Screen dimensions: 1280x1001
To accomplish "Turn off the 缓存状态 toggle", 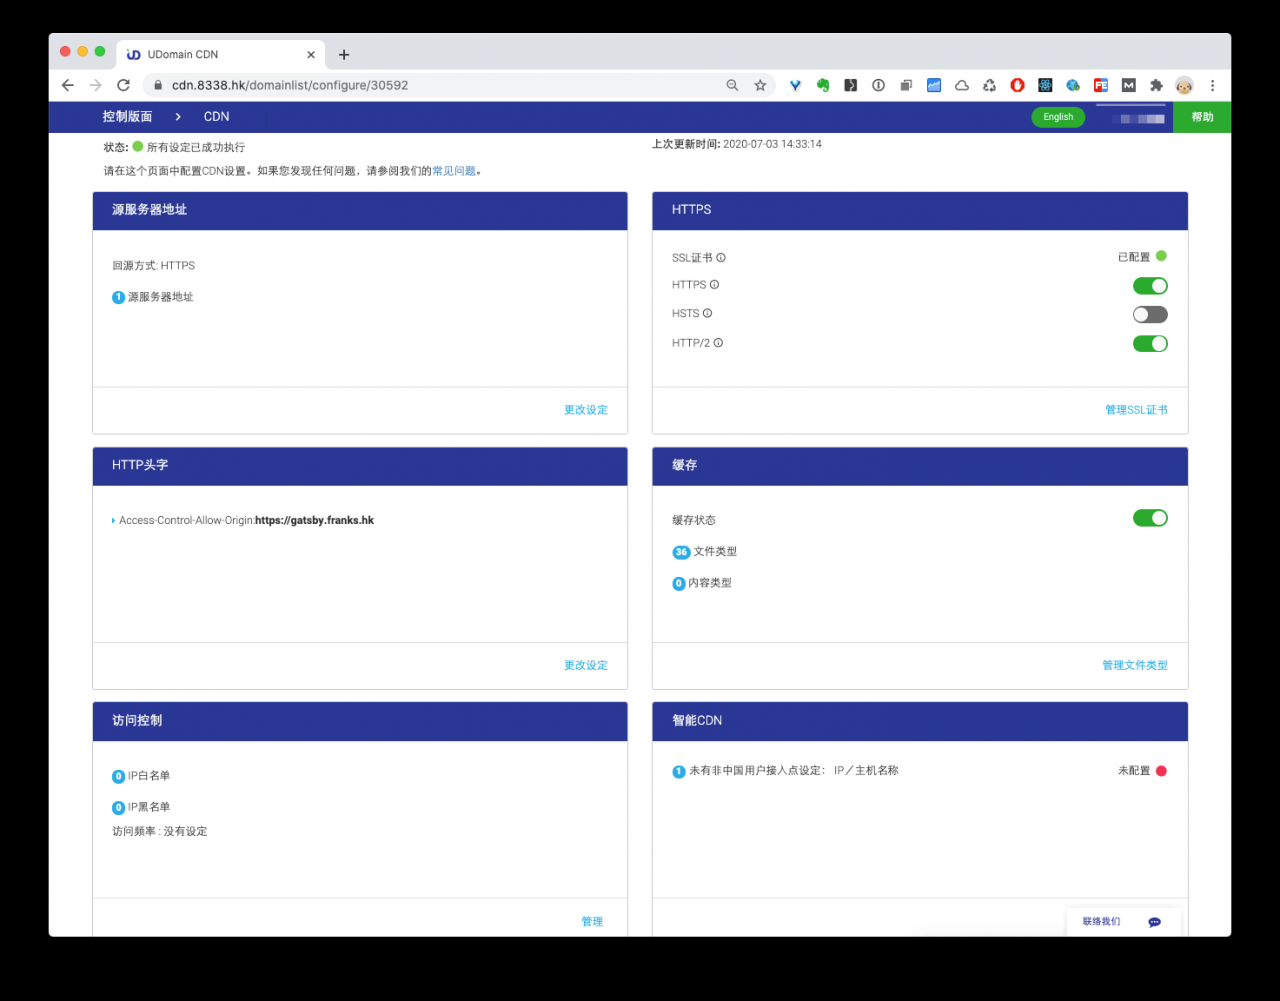I will (1150, 518).
